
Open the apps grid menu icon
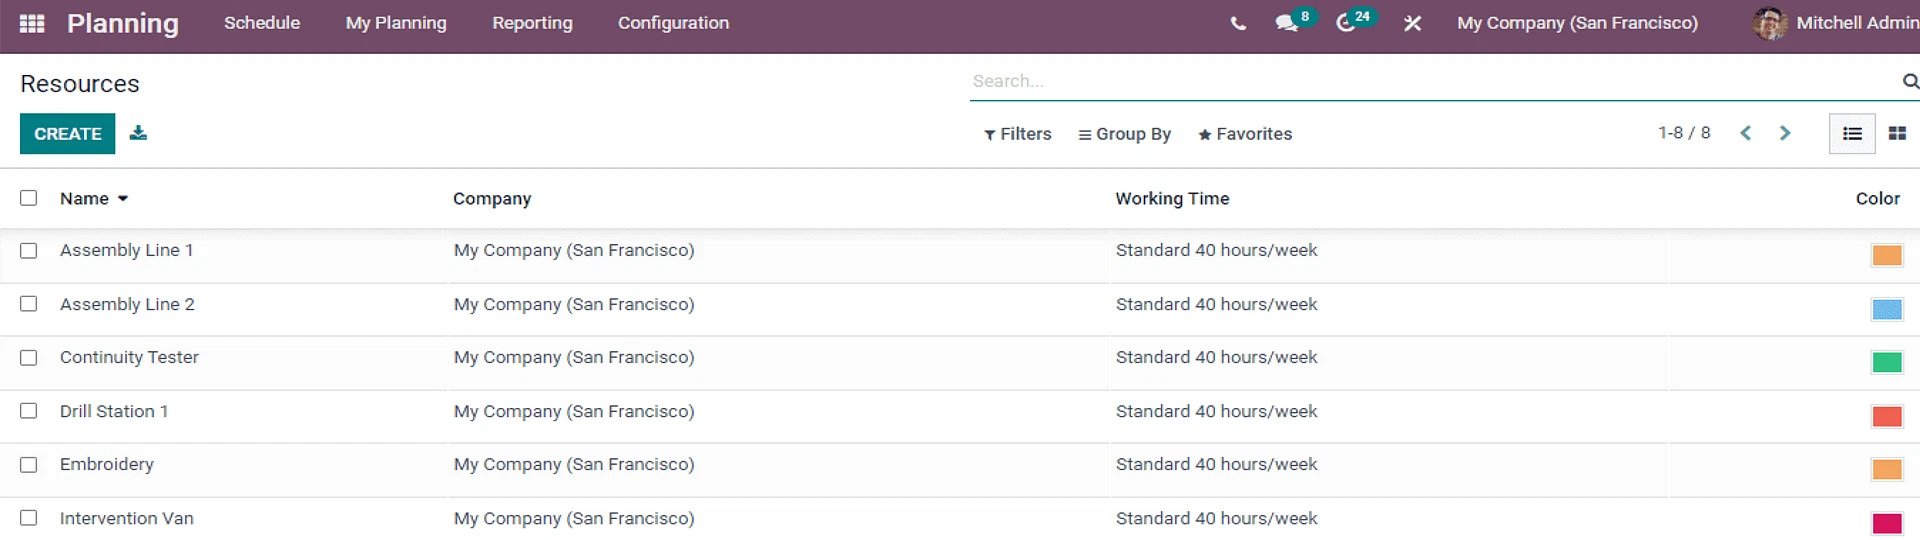[x=32, y=23]
